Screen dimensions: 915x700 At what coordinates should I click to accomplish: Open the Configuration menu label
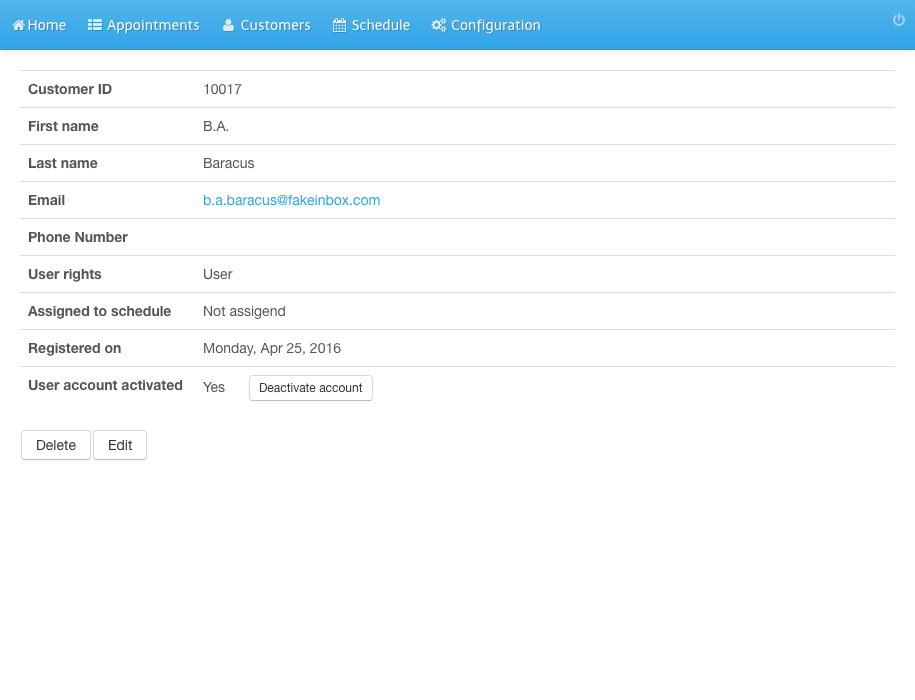tap(495, 26)
